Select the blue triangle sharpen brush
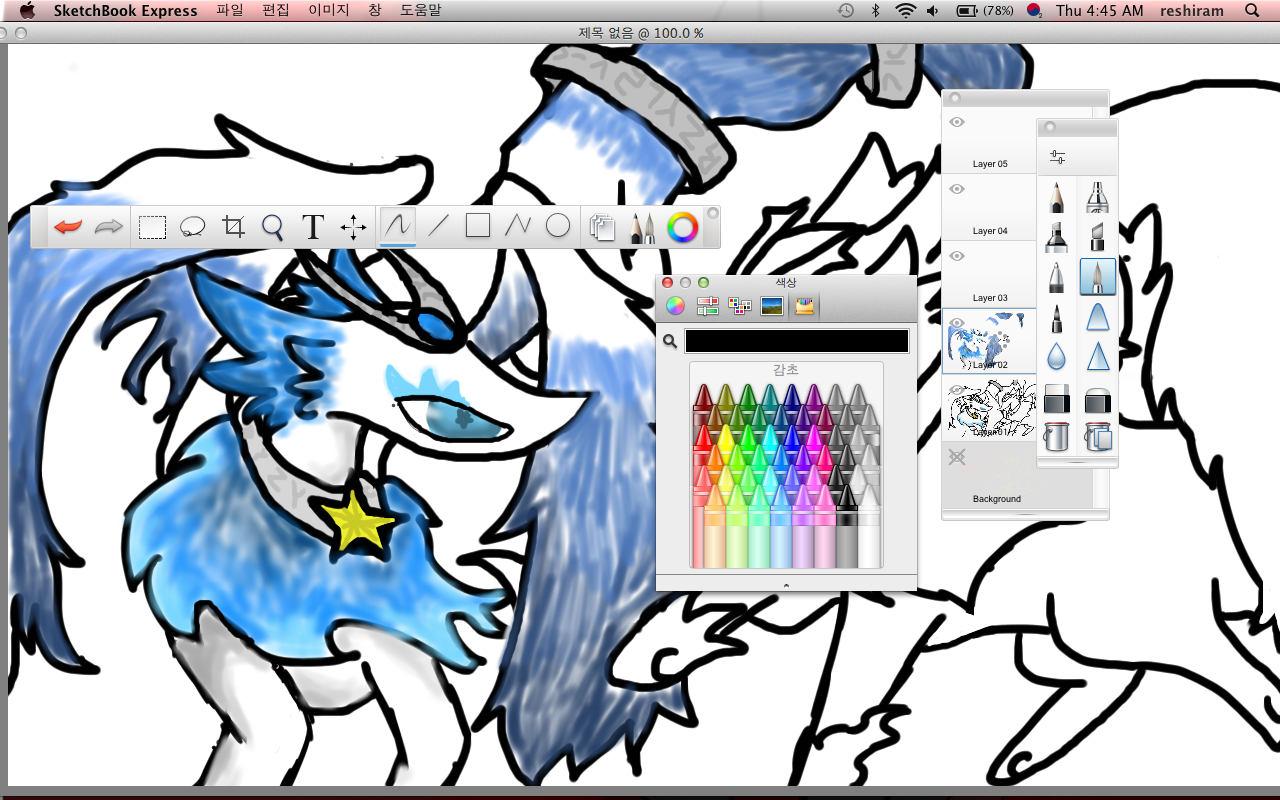 click(1097, 357)
